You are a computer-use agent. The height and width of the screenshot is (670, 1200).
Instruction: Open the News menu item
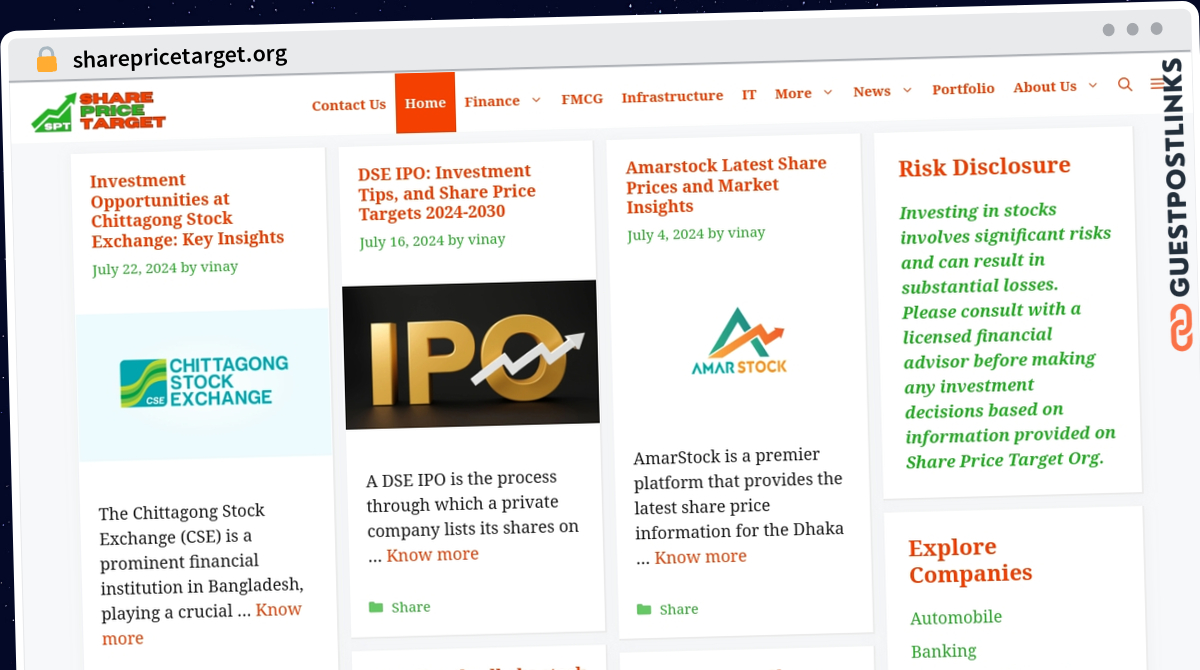pos(872,91)
